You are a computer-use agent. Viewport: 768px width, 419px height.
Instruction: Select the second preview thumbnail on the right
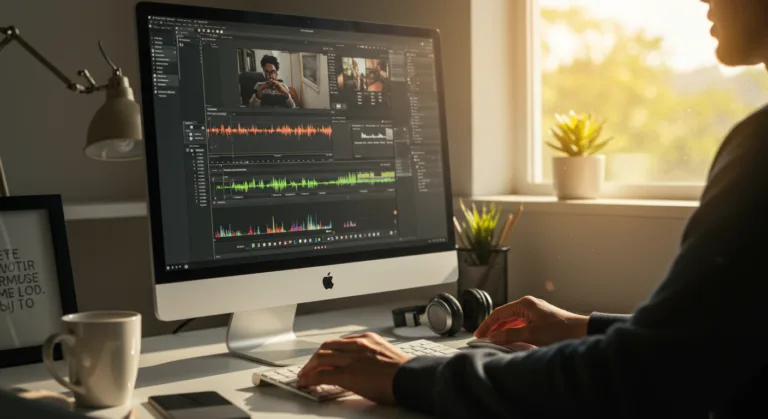point(363,76)
